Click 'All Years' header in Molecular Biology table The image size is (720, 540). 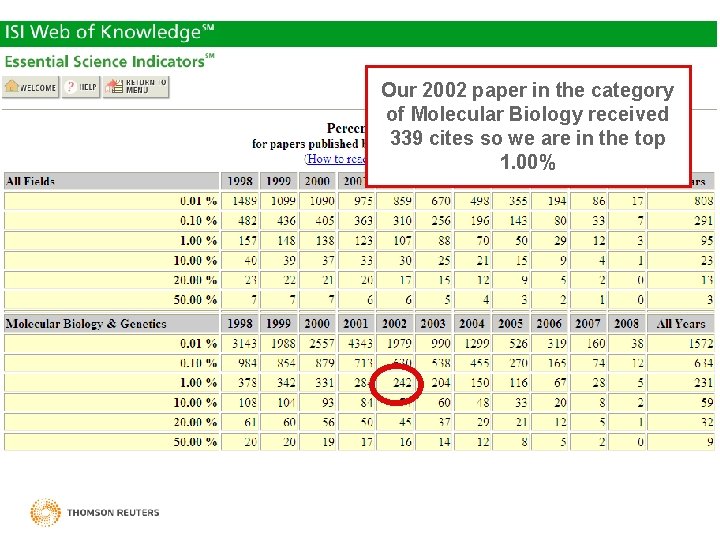point(681,324)
